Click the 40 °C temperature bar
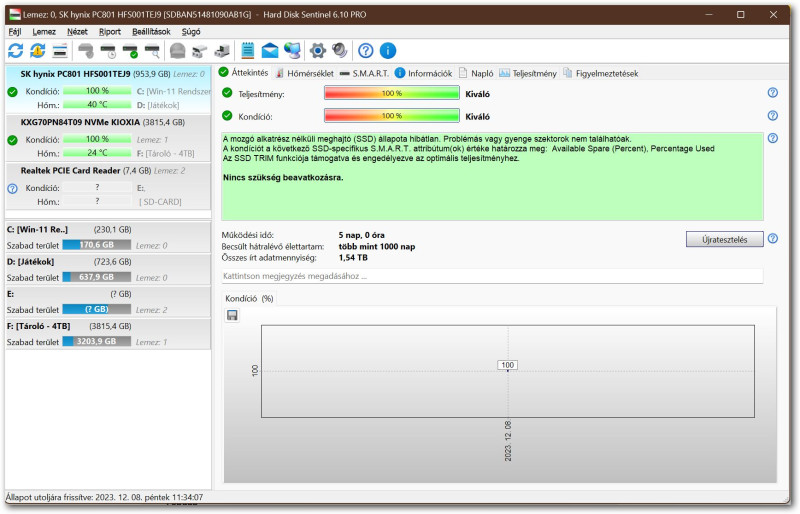Viewport: 800px width, 514px height. [97, 105]
